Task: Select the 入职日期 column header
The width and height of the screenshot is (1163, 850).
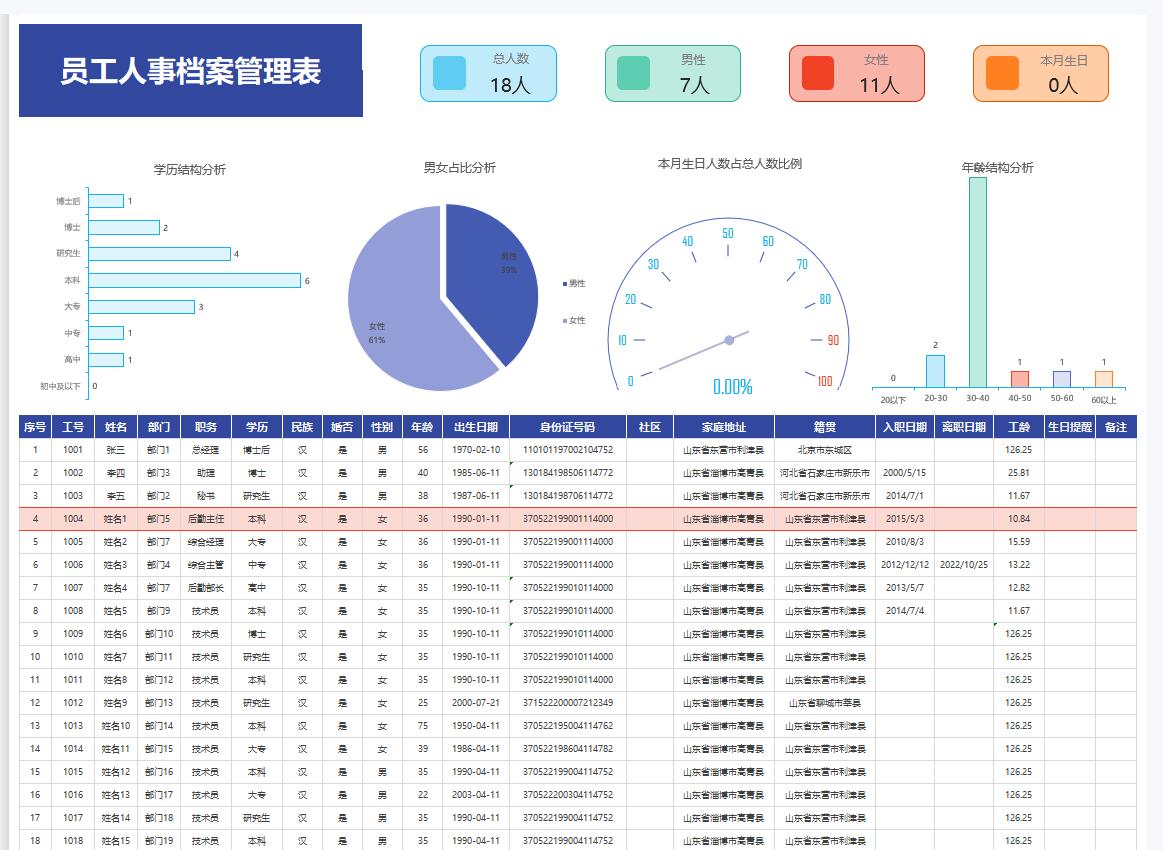Action: click(904, 427)
